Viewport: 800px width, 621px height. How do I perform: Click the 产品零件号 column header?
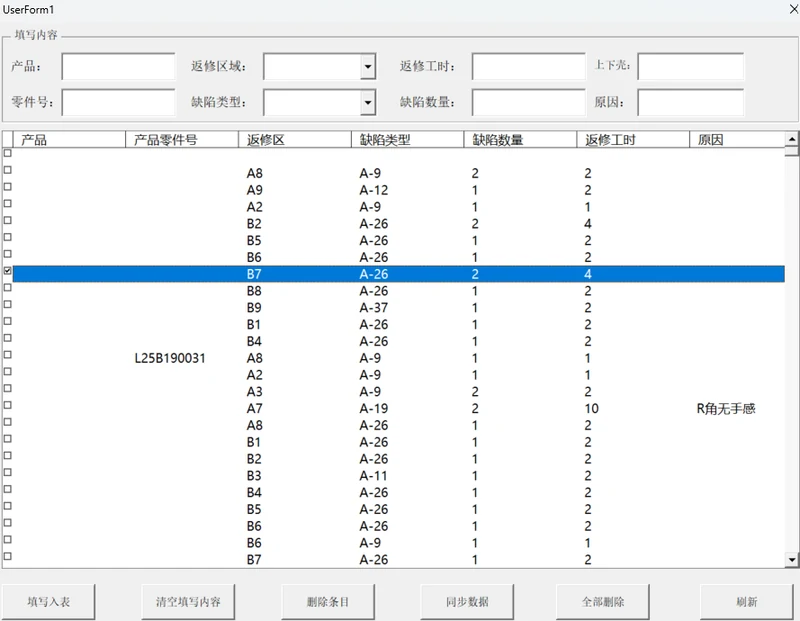pyautogui.click(x=182, y=140)
